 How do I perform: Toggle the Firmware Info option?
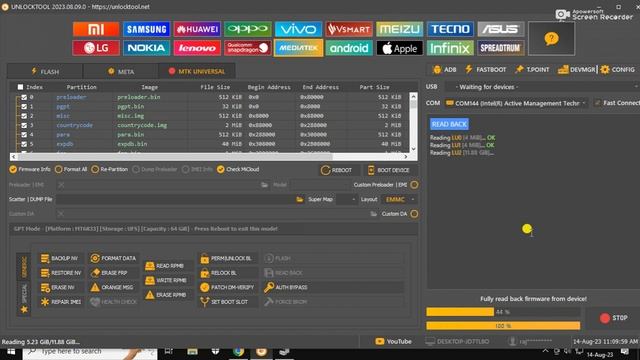30,169
